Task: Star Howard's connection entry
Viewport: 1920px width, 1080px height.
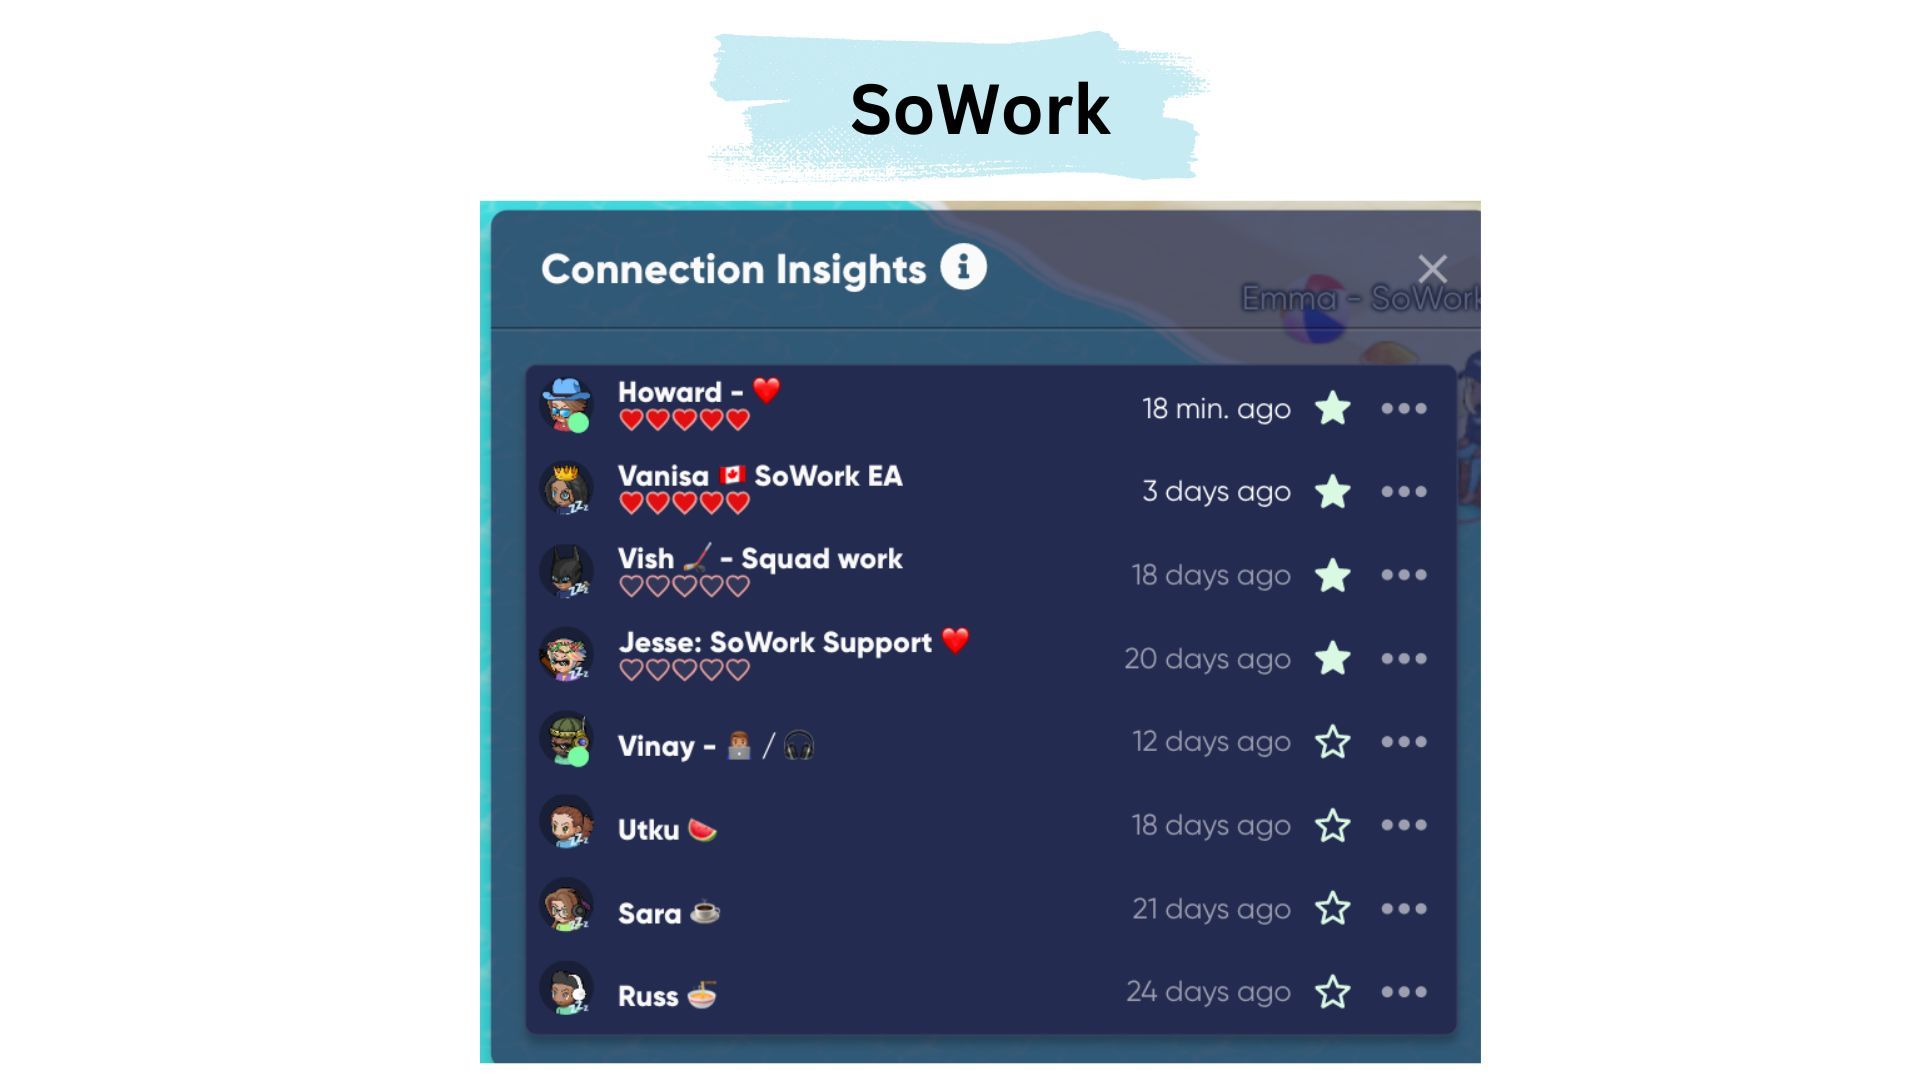Action: click(x=1333, y=406)
